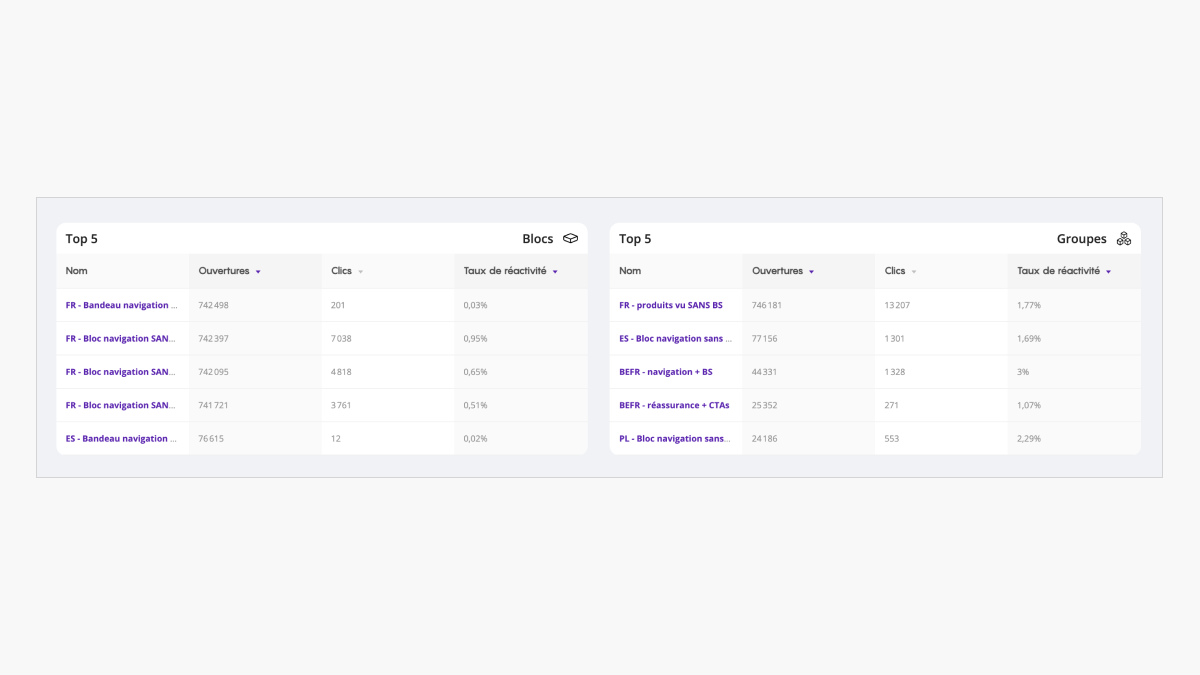
Task: Click the Groupes stacked cubes icon
Action: 1124,239
